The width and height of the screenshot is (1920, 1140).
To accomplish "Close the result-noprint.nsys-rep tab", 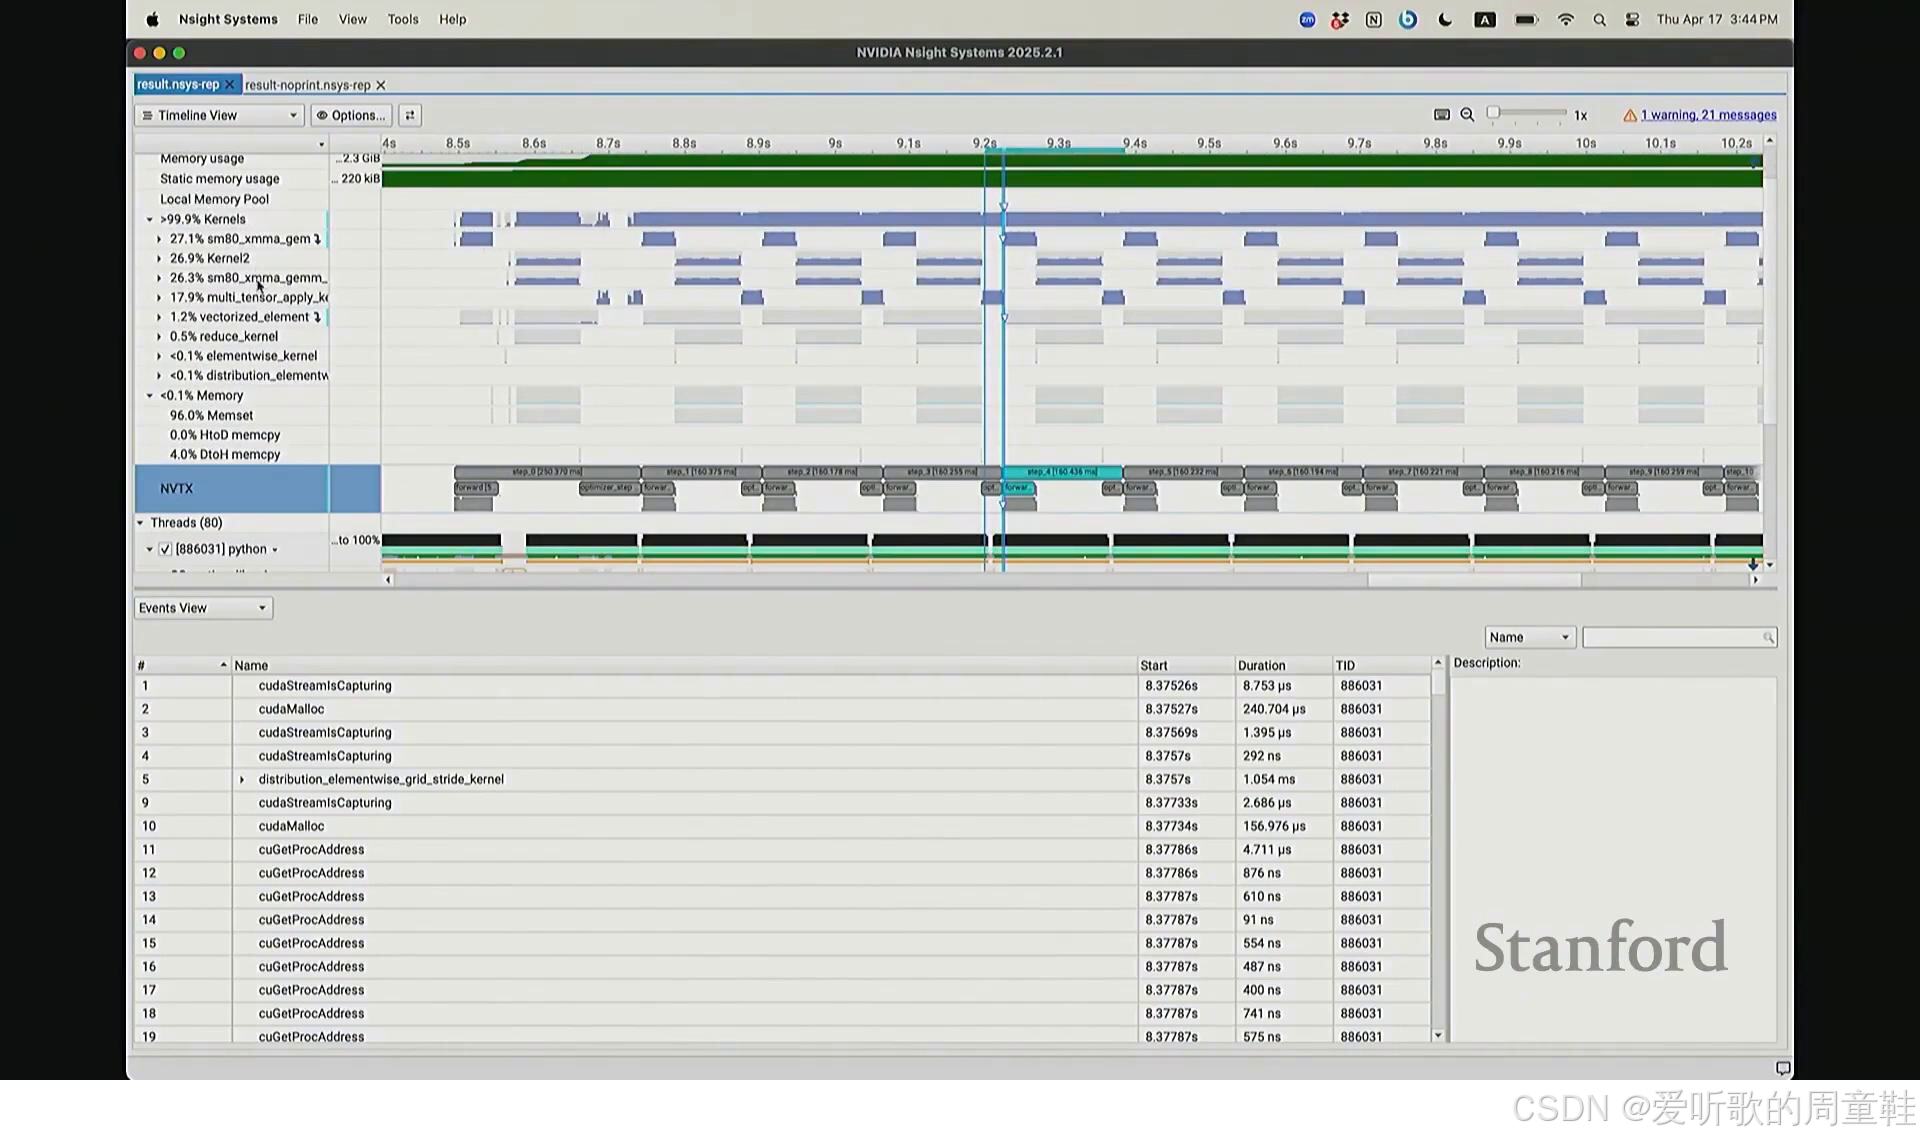I will [x=381, y=86].
